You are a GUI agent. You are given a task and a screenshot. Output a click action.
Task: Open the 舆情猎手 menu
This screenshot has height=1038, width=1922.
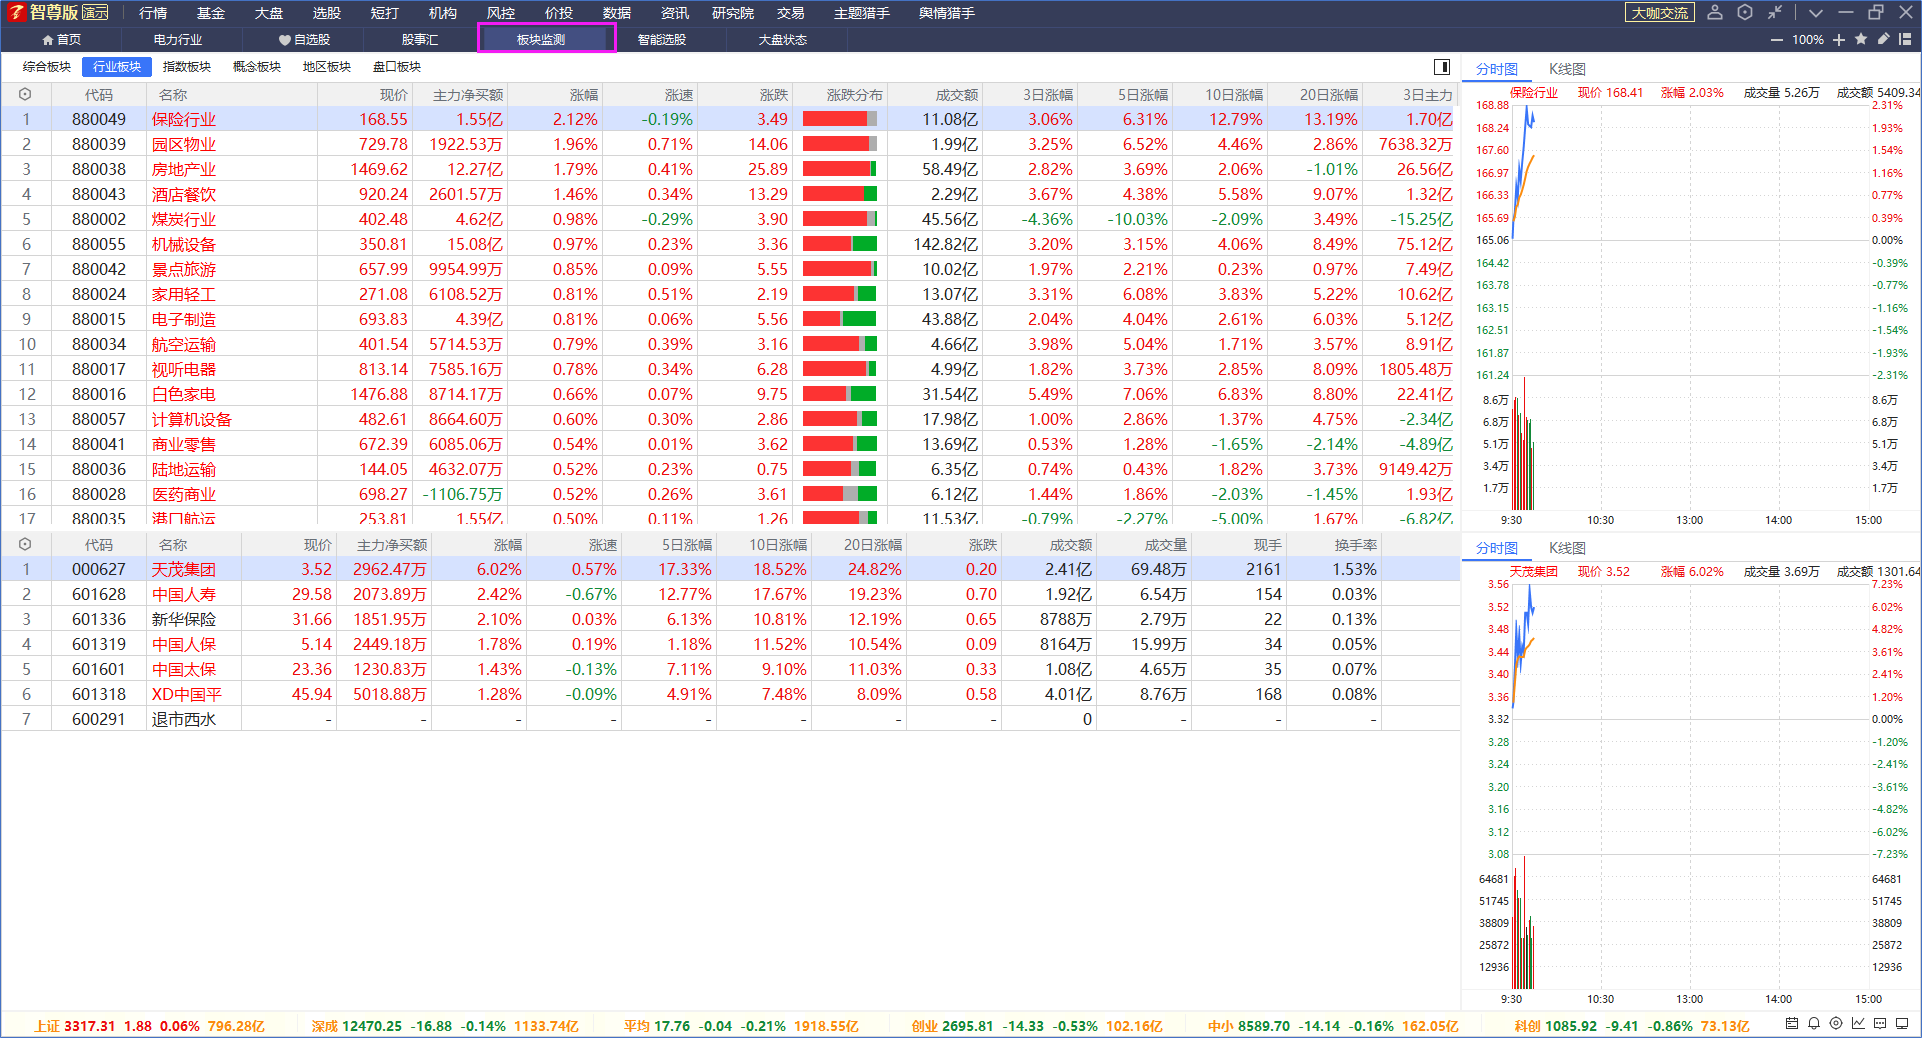(x=947, y=13)
